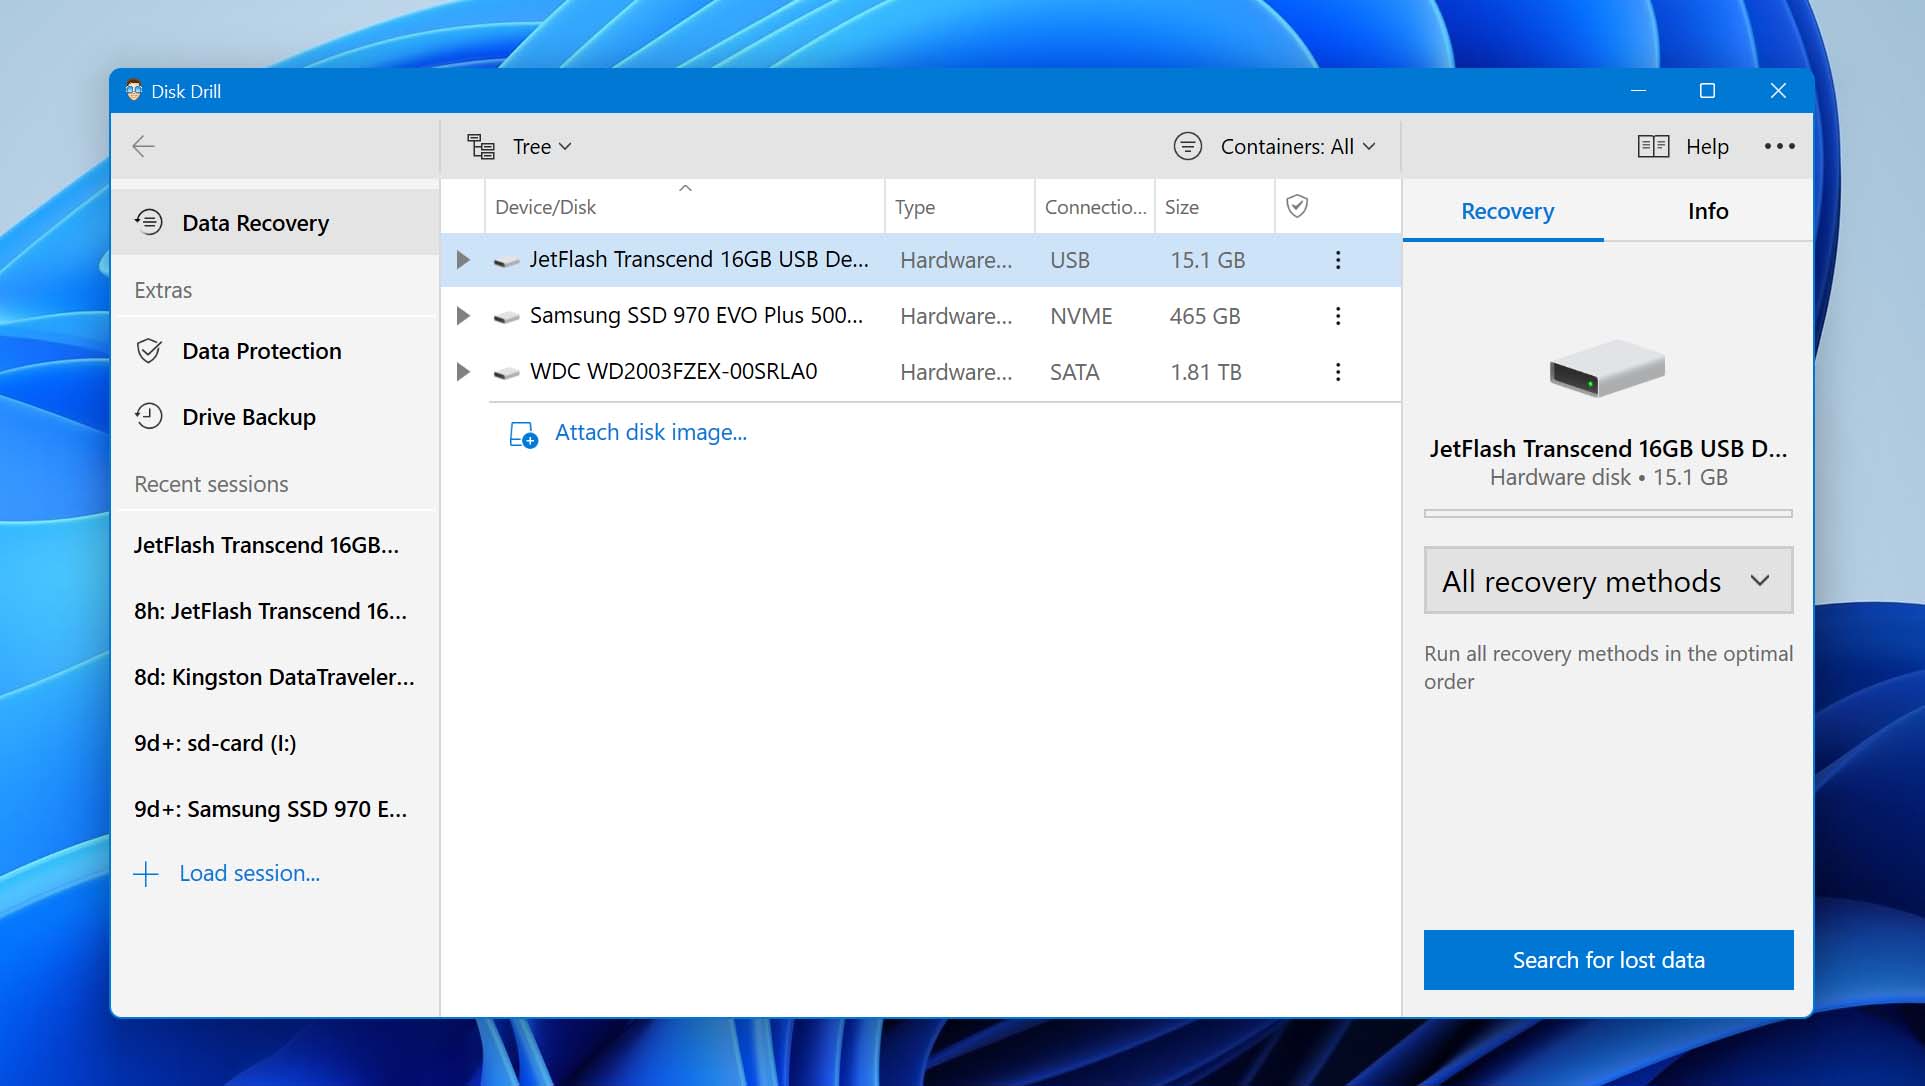Viewport: 1925px width, 1086px height.
Task: Click the back arrow icon
Action: pyautogui.click(x=144, y=147)
